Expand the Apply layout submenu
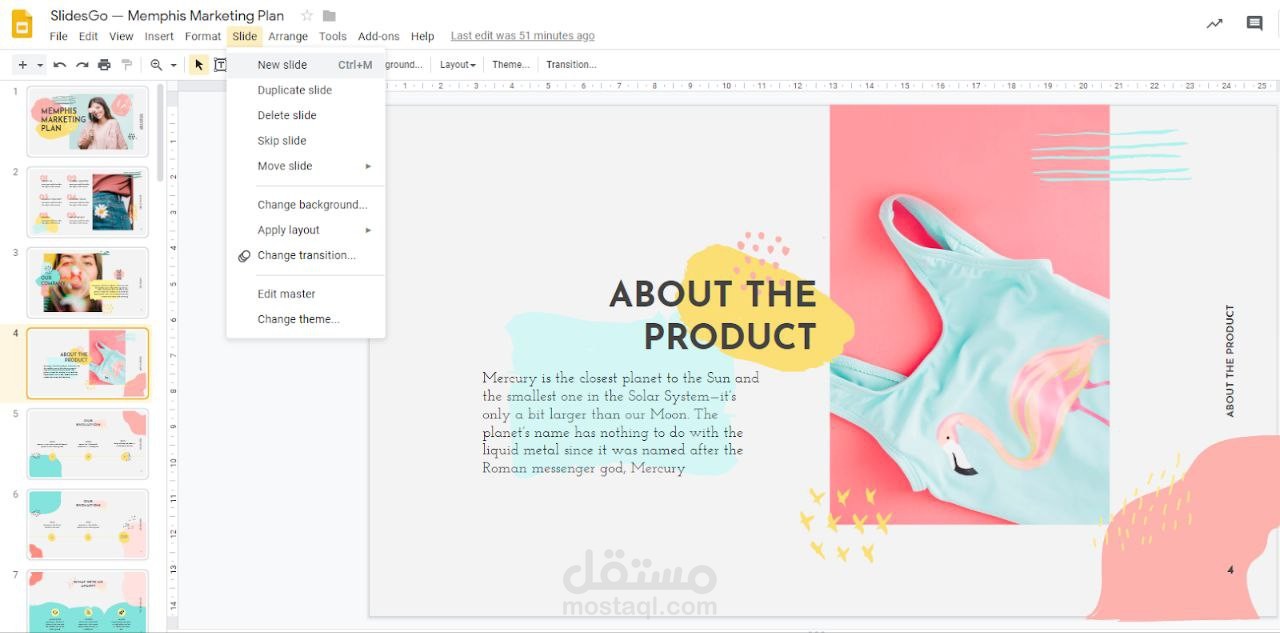Screen dimensions: 1280x633 pos(306,230)
